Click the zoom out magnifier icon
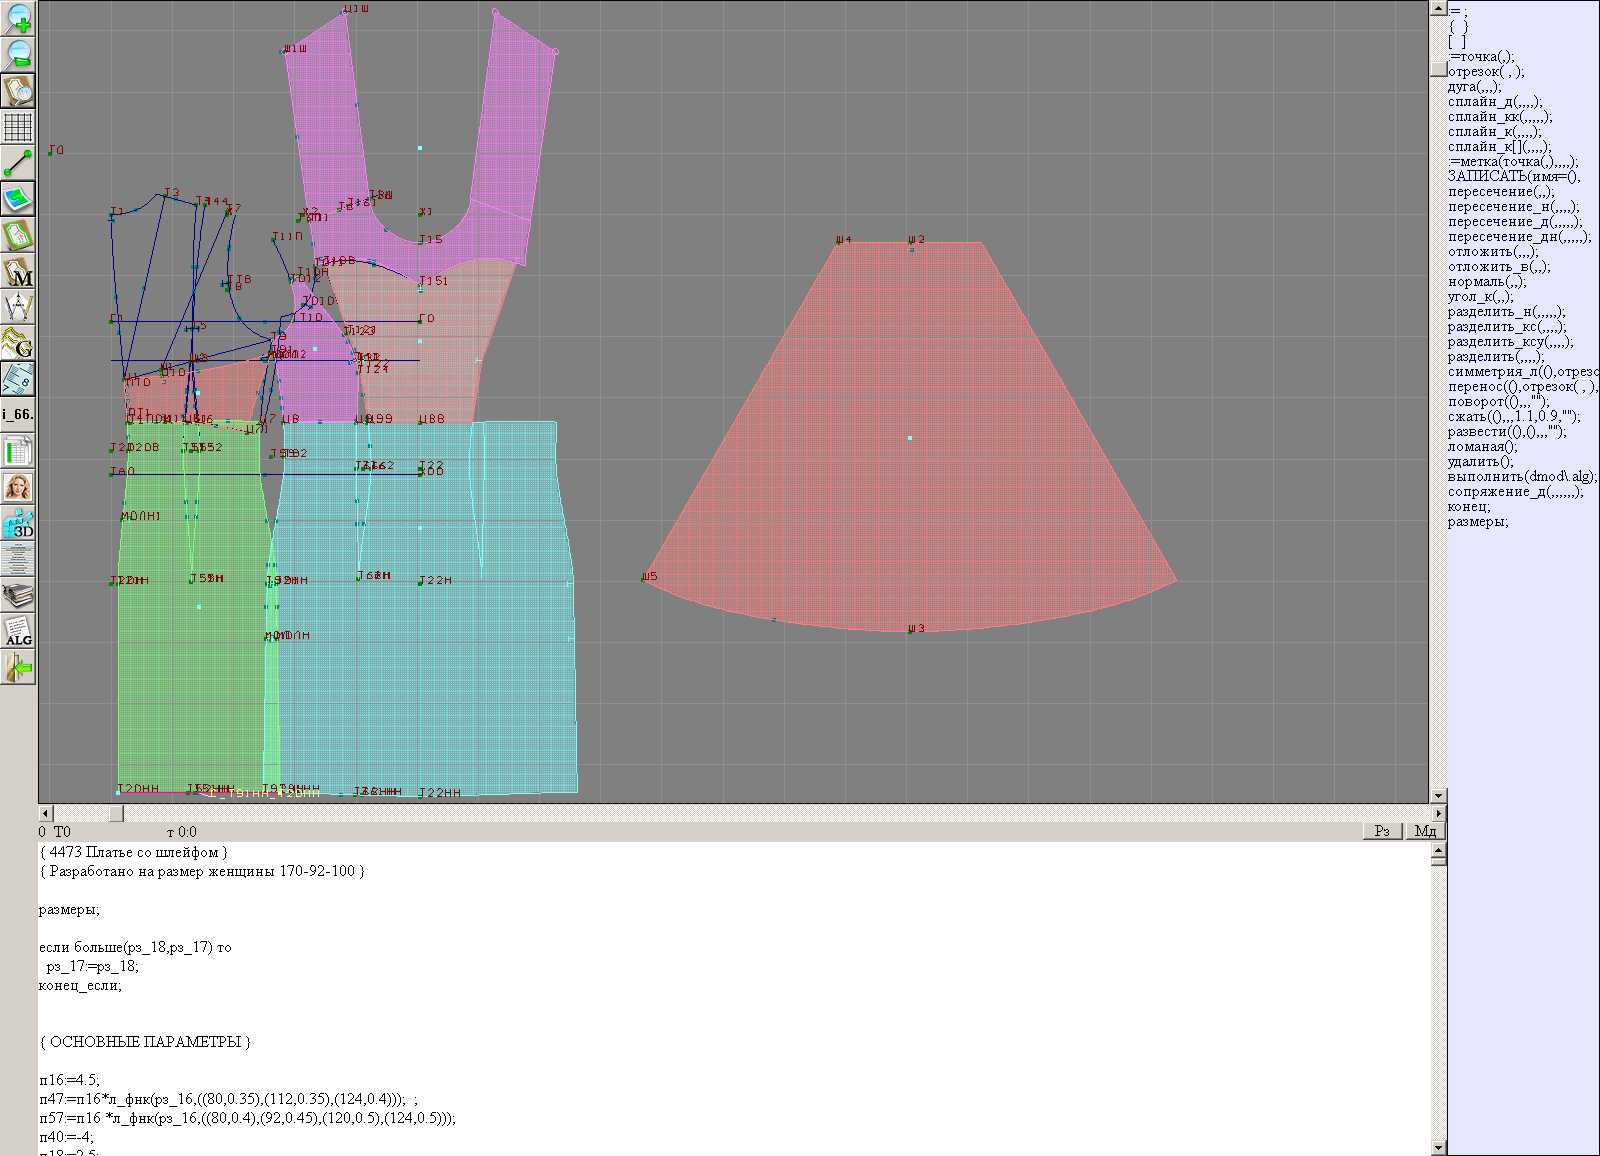The width and height of the screenshot is (1600, 1156). coord(18,54)
